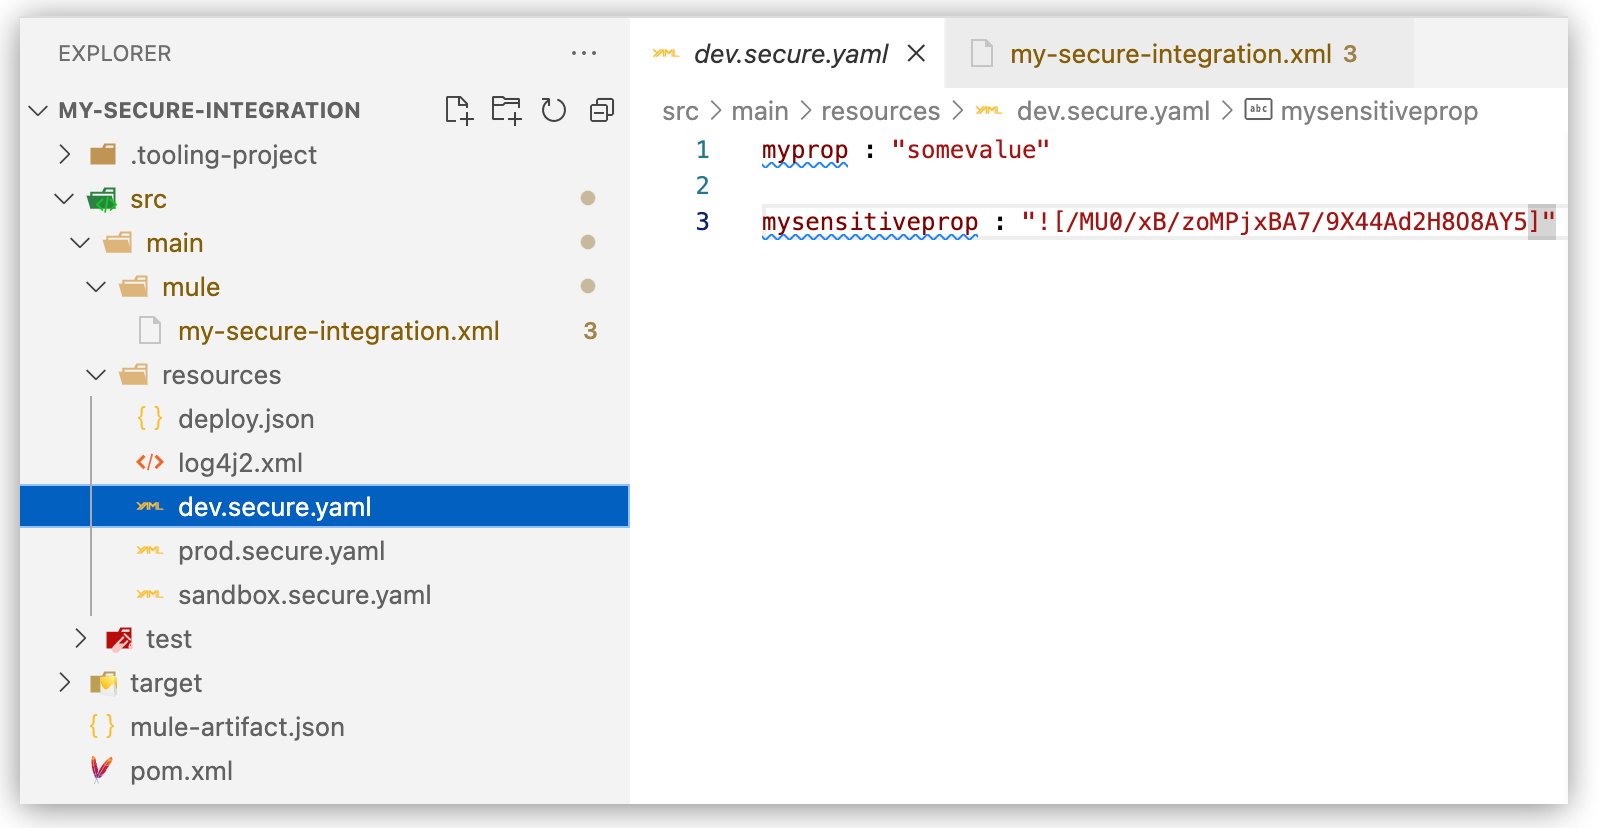Click line number 2 in the gutter
1622x828 pixels.
702,186
